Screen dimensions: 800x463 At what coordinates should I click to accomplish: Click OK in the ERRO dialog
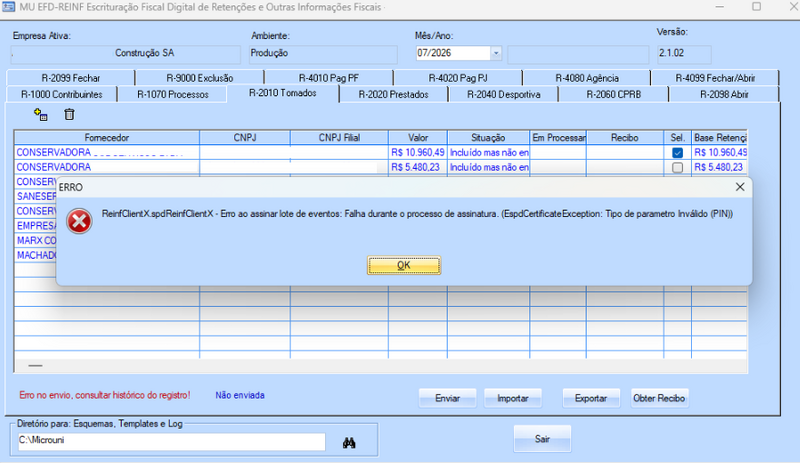[x=404, y=265]
